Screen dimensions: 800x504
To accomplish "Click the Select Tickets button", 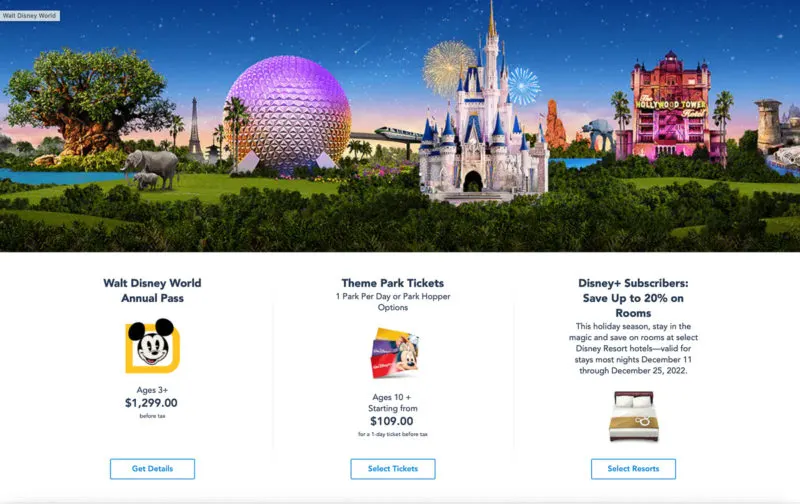I will [393, 469].
